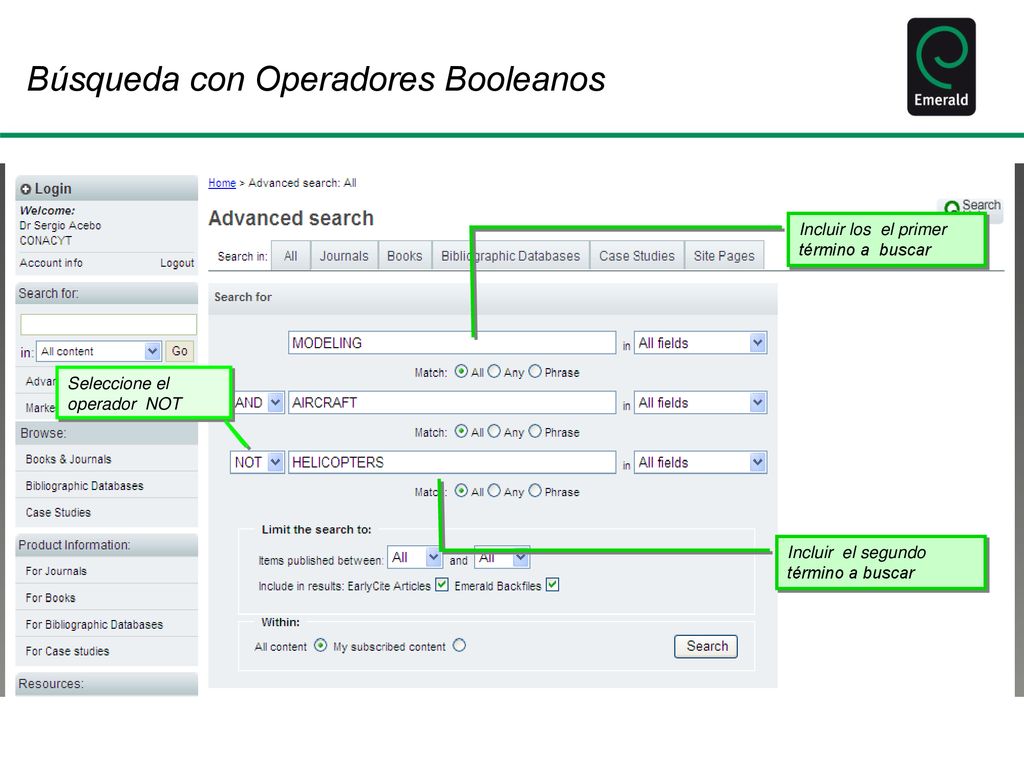
Task: Open the first published-between year dropdown
Action: point(415,557)
